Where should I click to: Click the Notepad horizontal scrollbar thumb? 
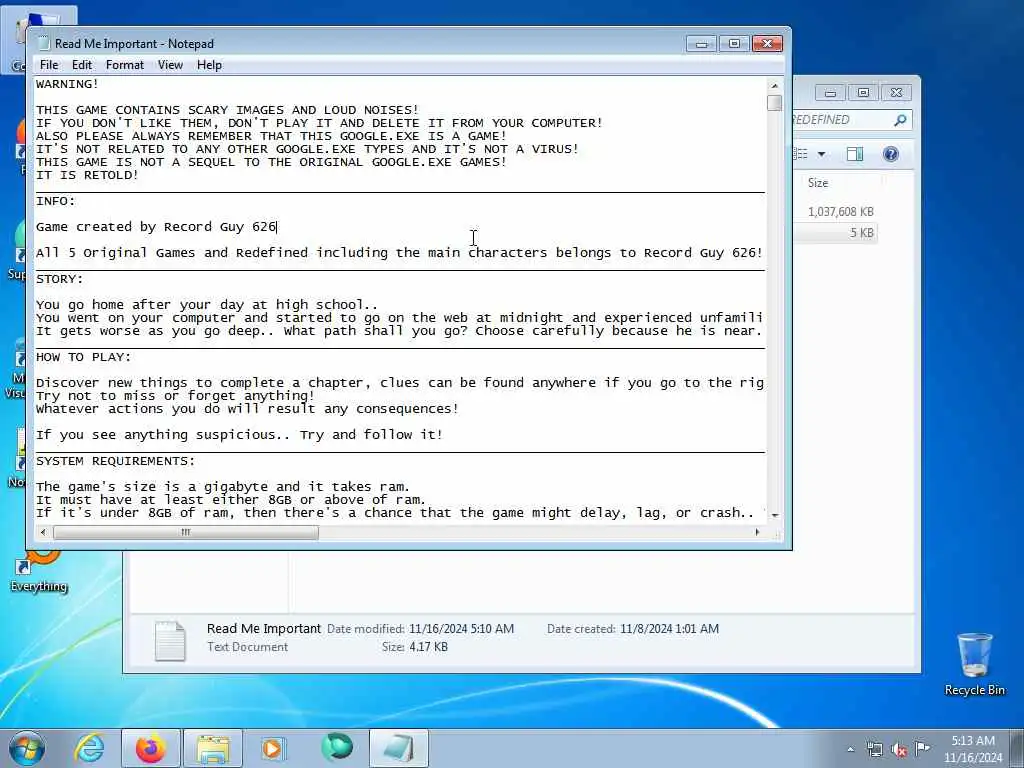pos(185,532)
